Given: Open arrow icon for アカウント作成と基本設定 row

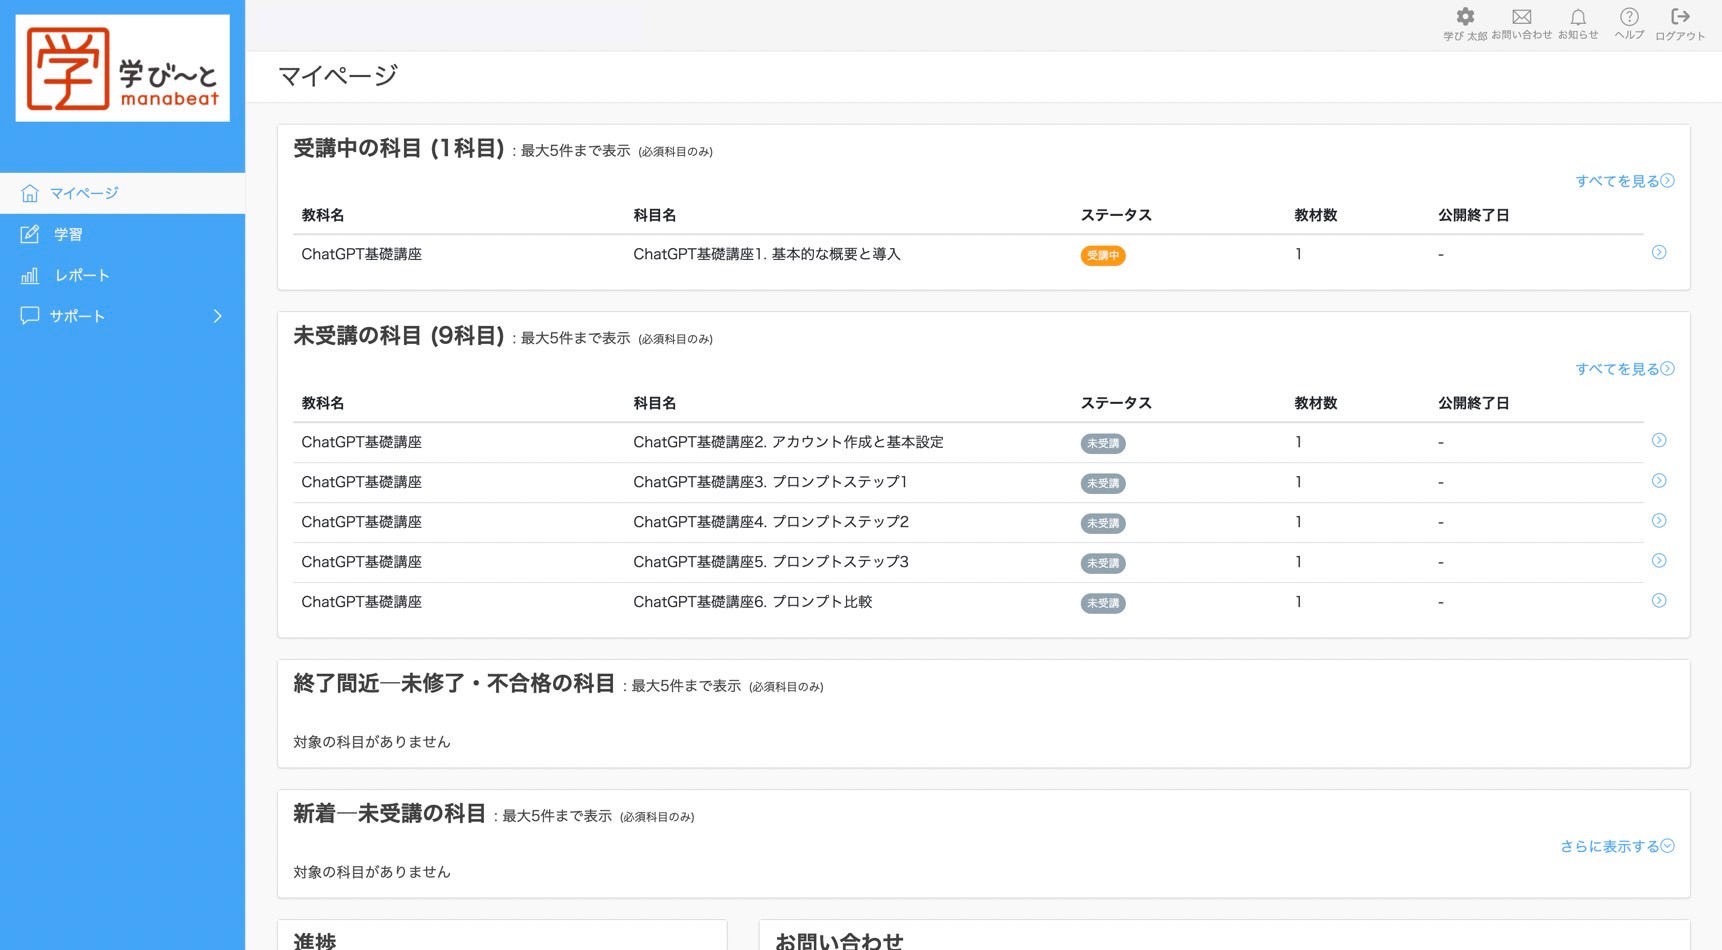Looking at the screenshot, I should (1658, 441).
